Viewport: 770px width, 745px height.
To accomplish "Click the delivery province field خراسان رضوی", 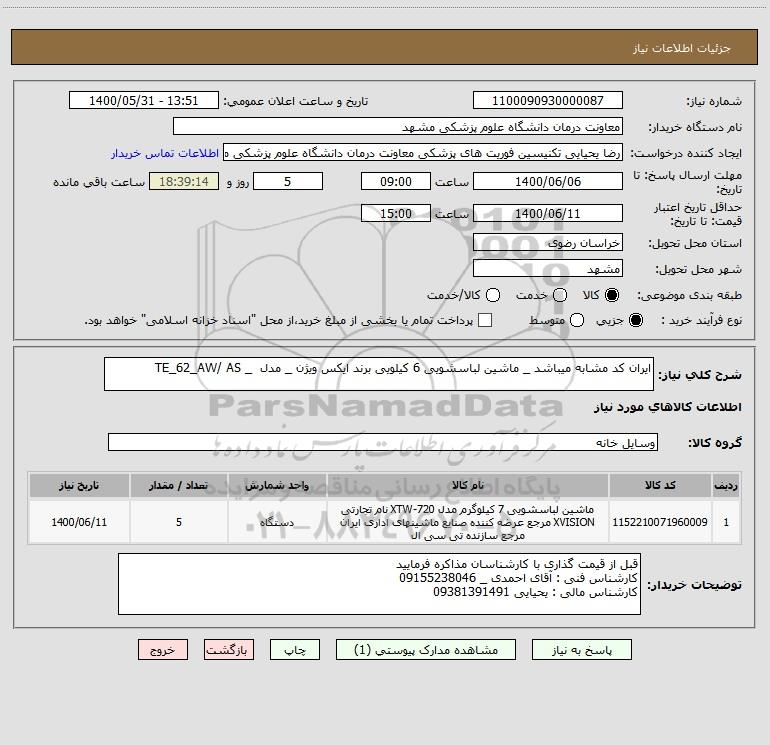I will coord(548,242).
